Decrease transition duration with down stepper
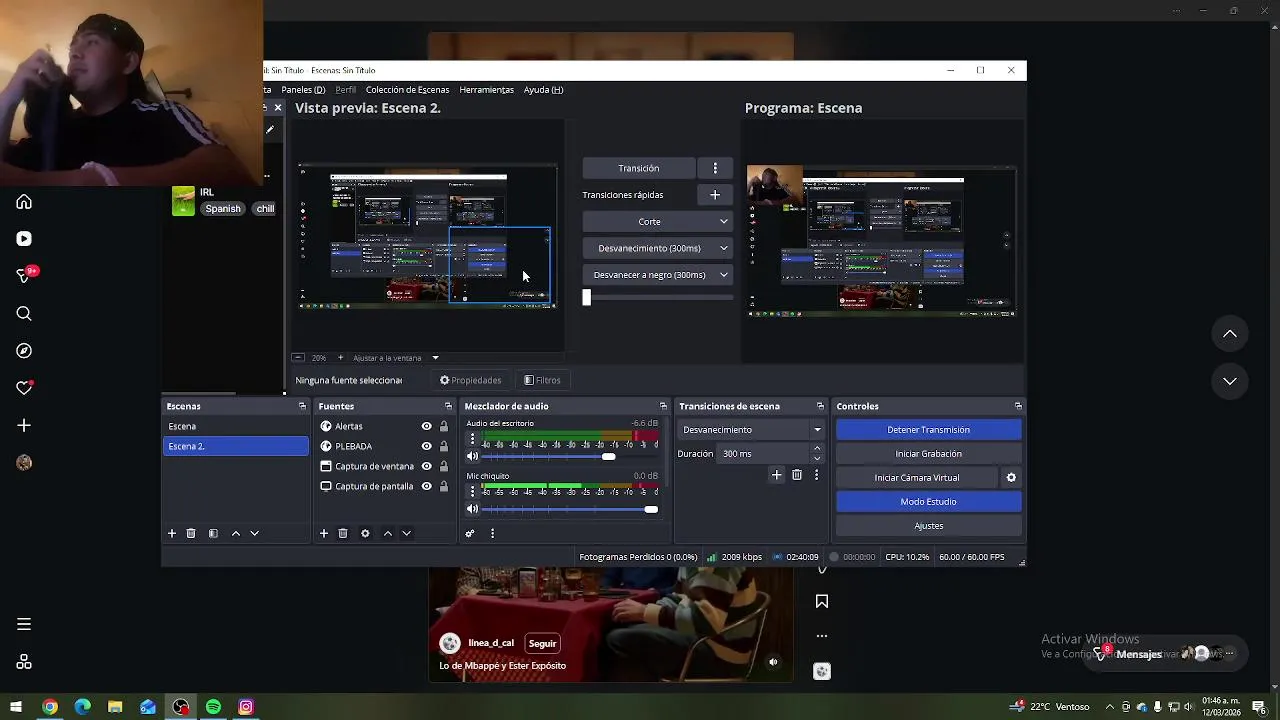This screenshot has height=720, width=1280. click(x=817, y=459)
